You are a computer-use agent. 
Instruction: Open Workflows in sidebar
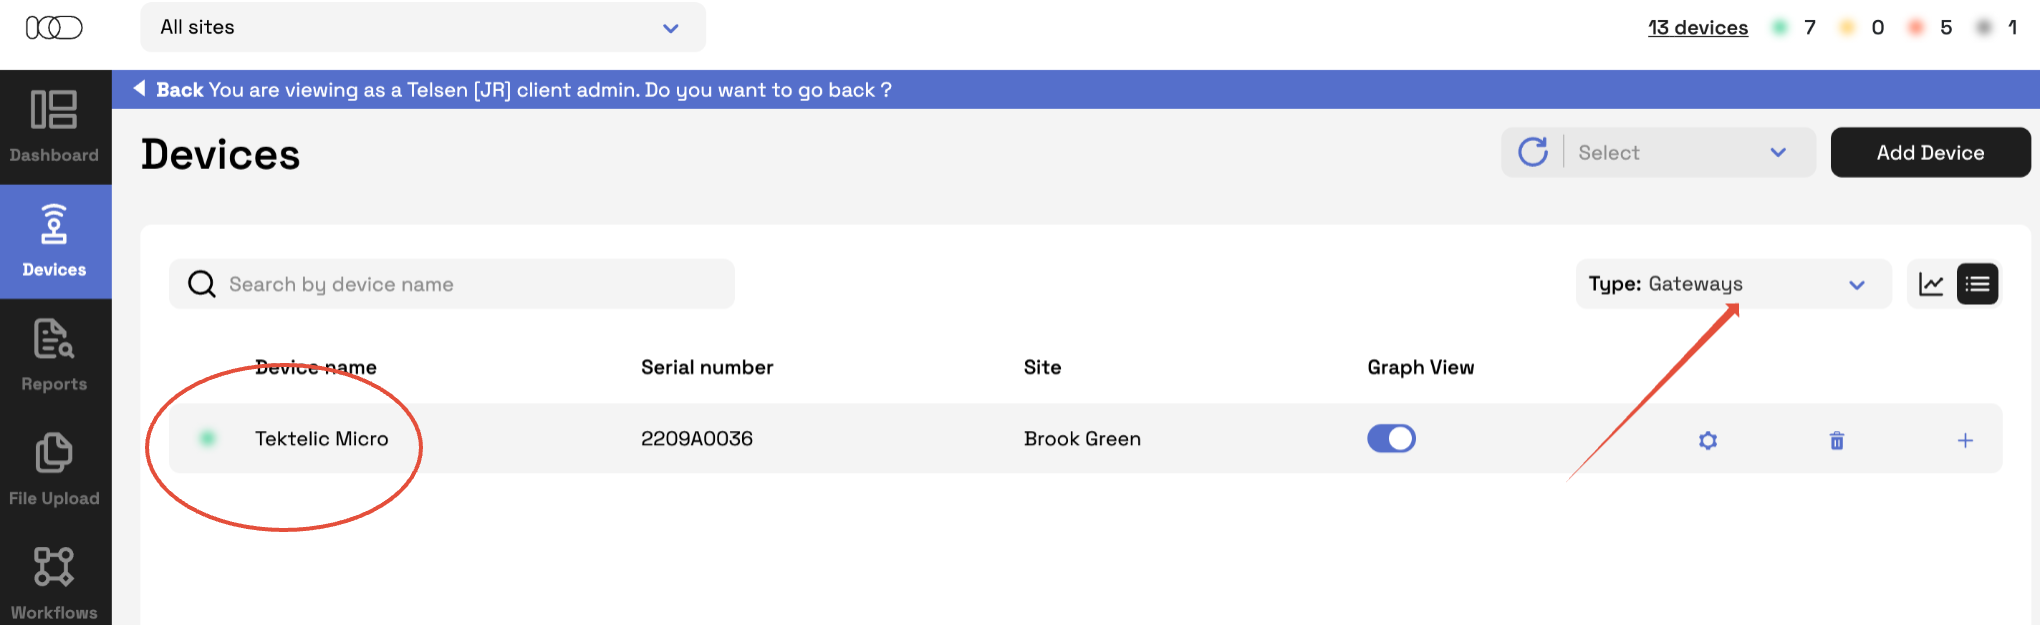tap(55, 583)
